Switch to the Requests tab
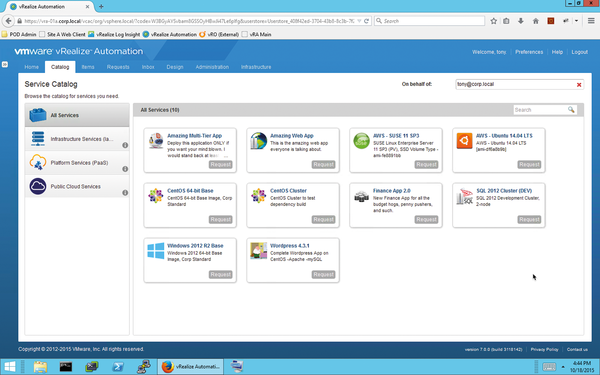Viewport: 600px width, 375px height. click(118, 67)
